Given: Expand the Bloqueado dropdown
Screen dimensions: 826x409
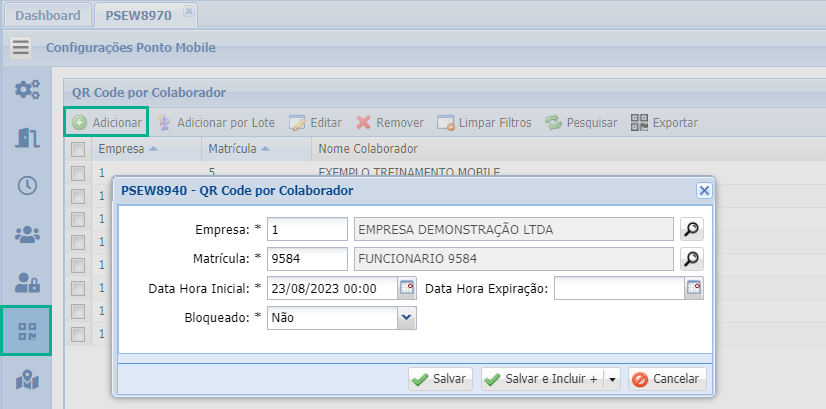Looking at the screenshot, I should click(x=406, y=318).
